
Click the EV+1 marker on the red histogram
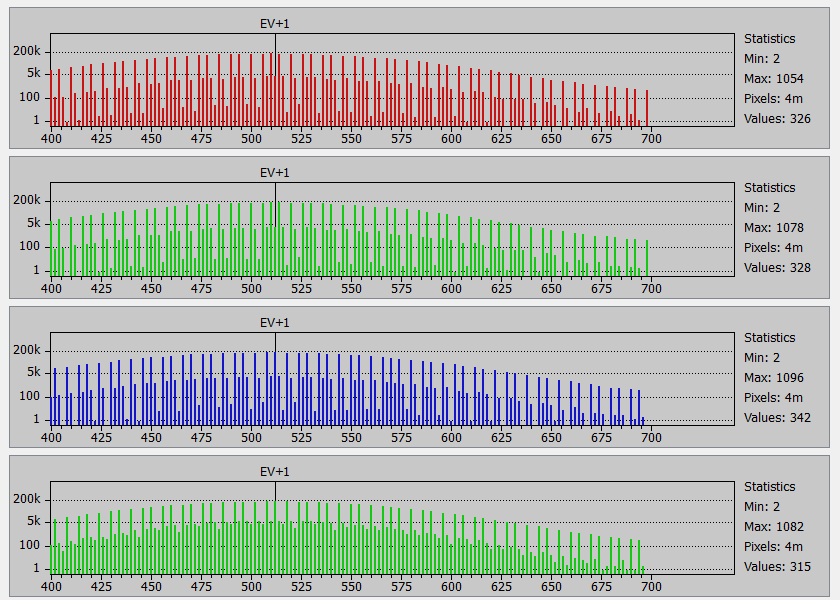[x=274, y=24]
